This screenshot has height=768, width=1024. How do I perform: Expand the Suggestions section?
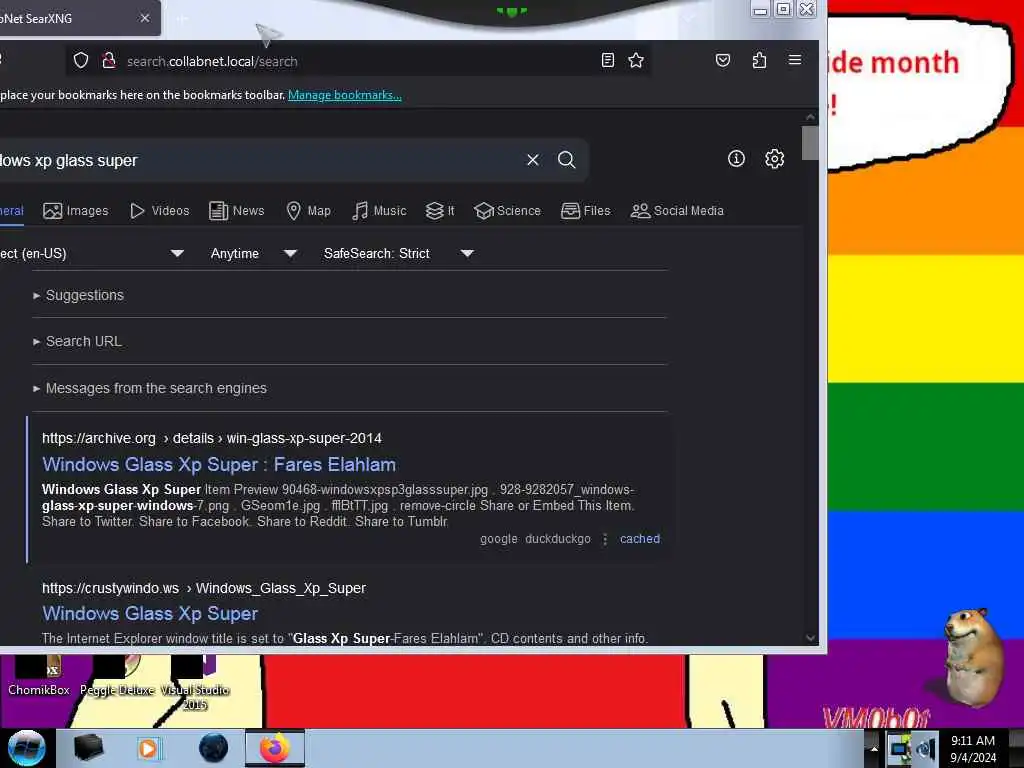(x=78, y=295)
